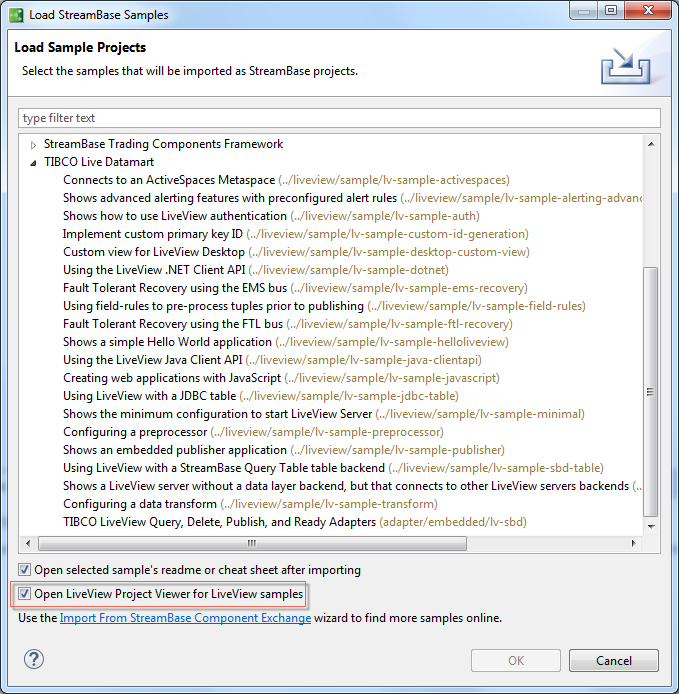This screenshot has height=694, width=679.
Task: Select Configuring a data transform sample
Action: point(250,504)
